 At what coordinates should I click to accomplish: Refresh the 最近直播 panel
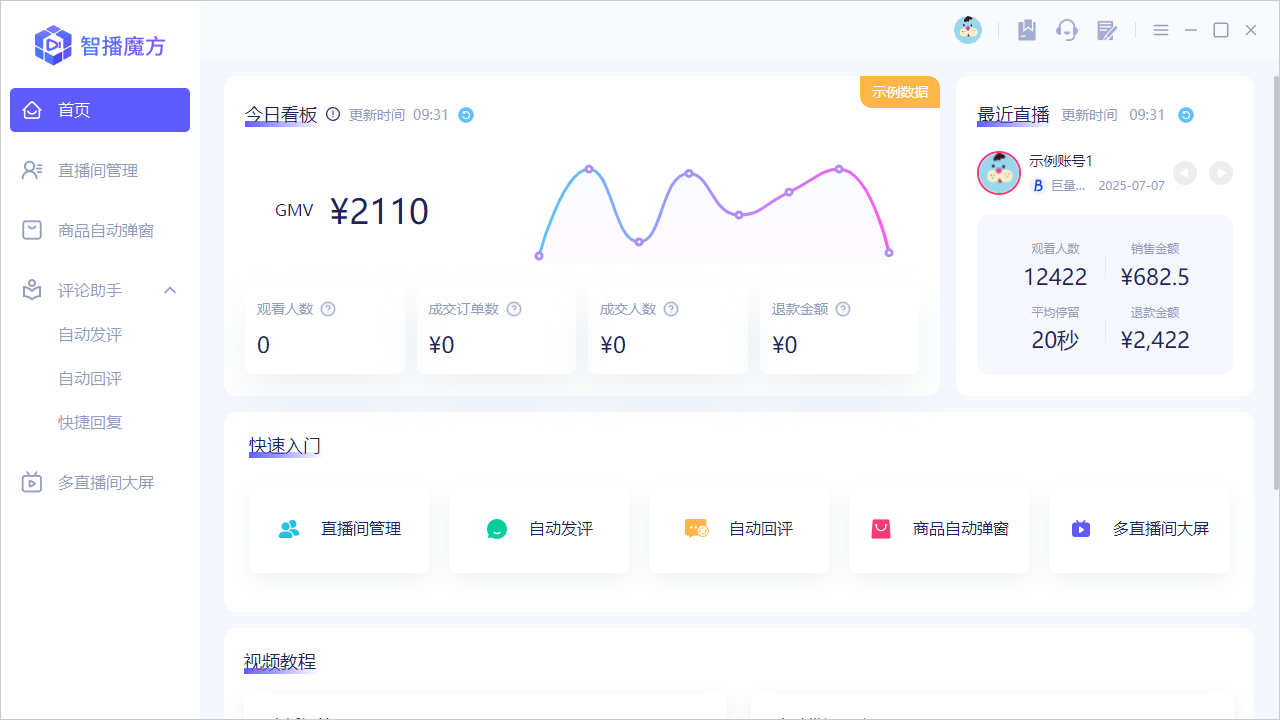point(1185,115)
